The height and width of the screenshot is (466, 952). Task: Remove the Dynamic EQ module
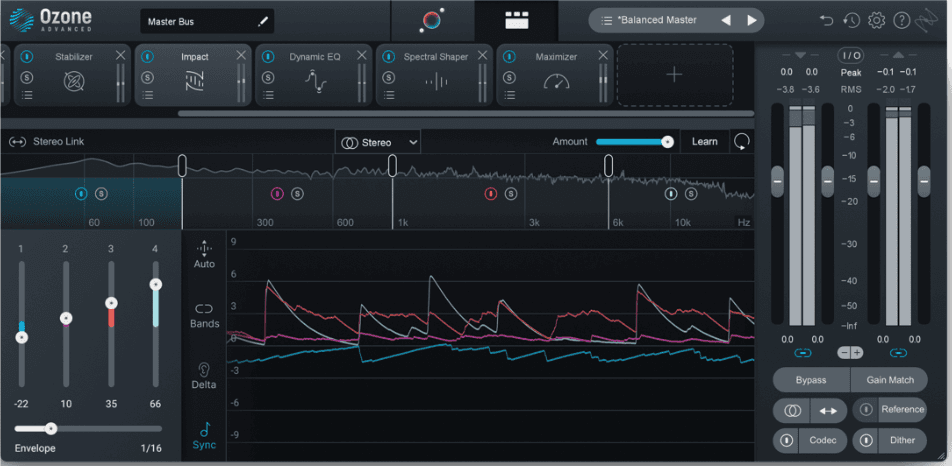(x=362, y=55)
